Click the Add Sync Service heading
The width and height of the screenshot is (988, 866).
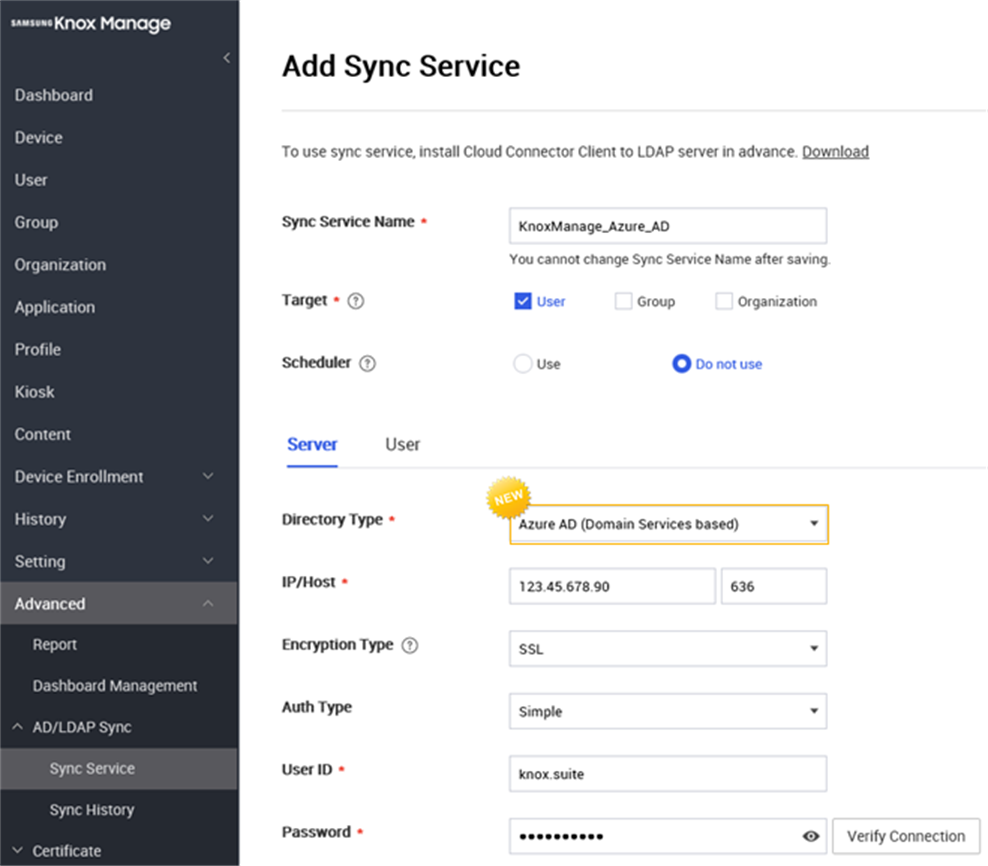(401, 66)
